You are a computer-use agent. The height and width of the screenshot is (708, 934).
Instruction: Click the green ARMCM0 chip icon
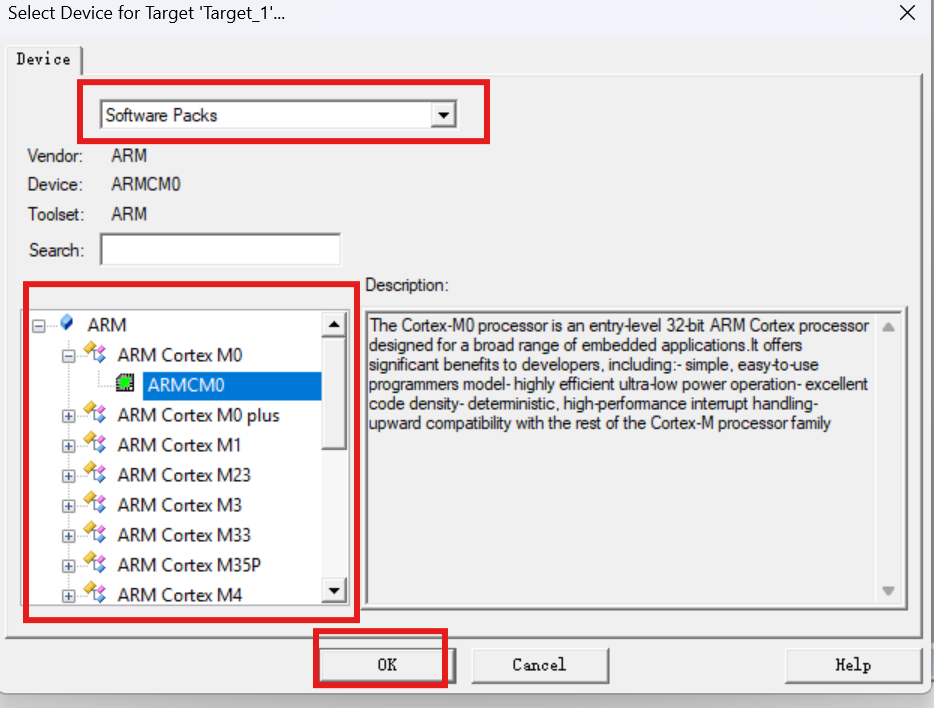[x=124, y=383]
